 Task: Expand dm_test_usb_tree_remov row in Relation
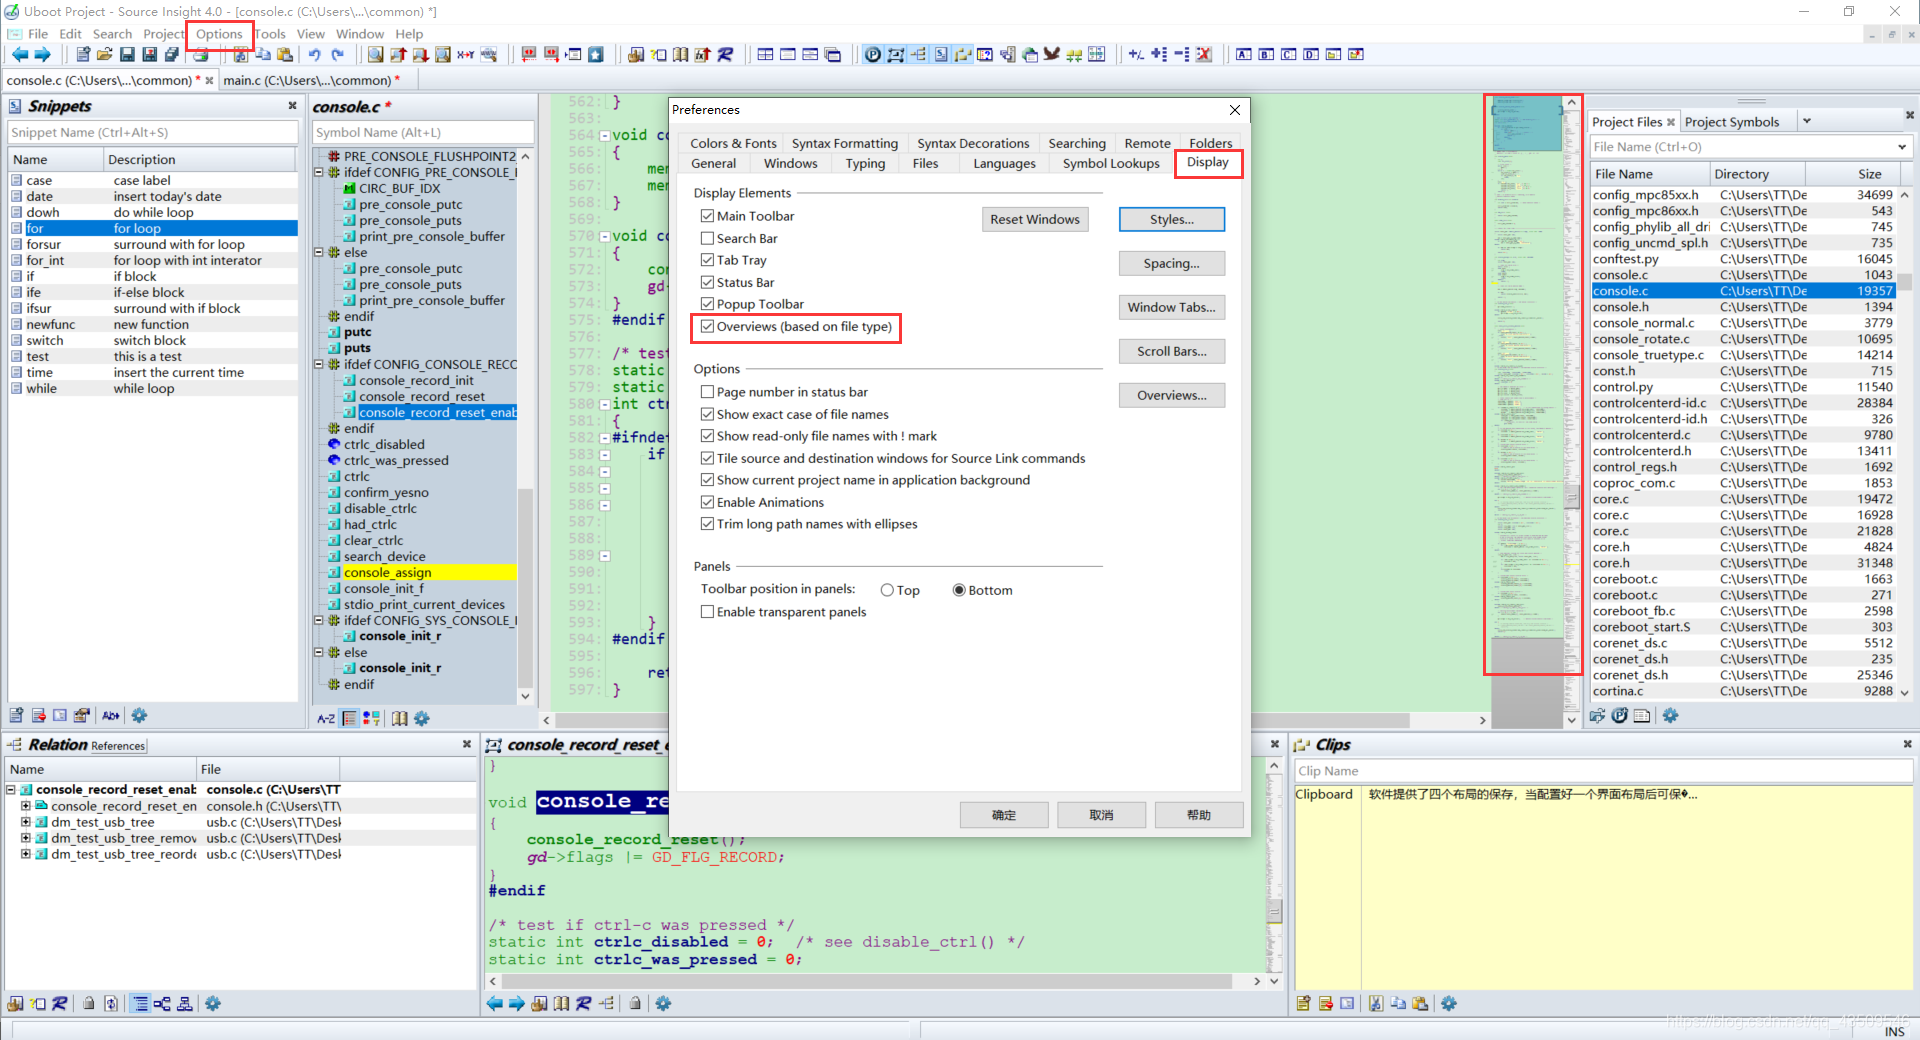pos(26,838)
